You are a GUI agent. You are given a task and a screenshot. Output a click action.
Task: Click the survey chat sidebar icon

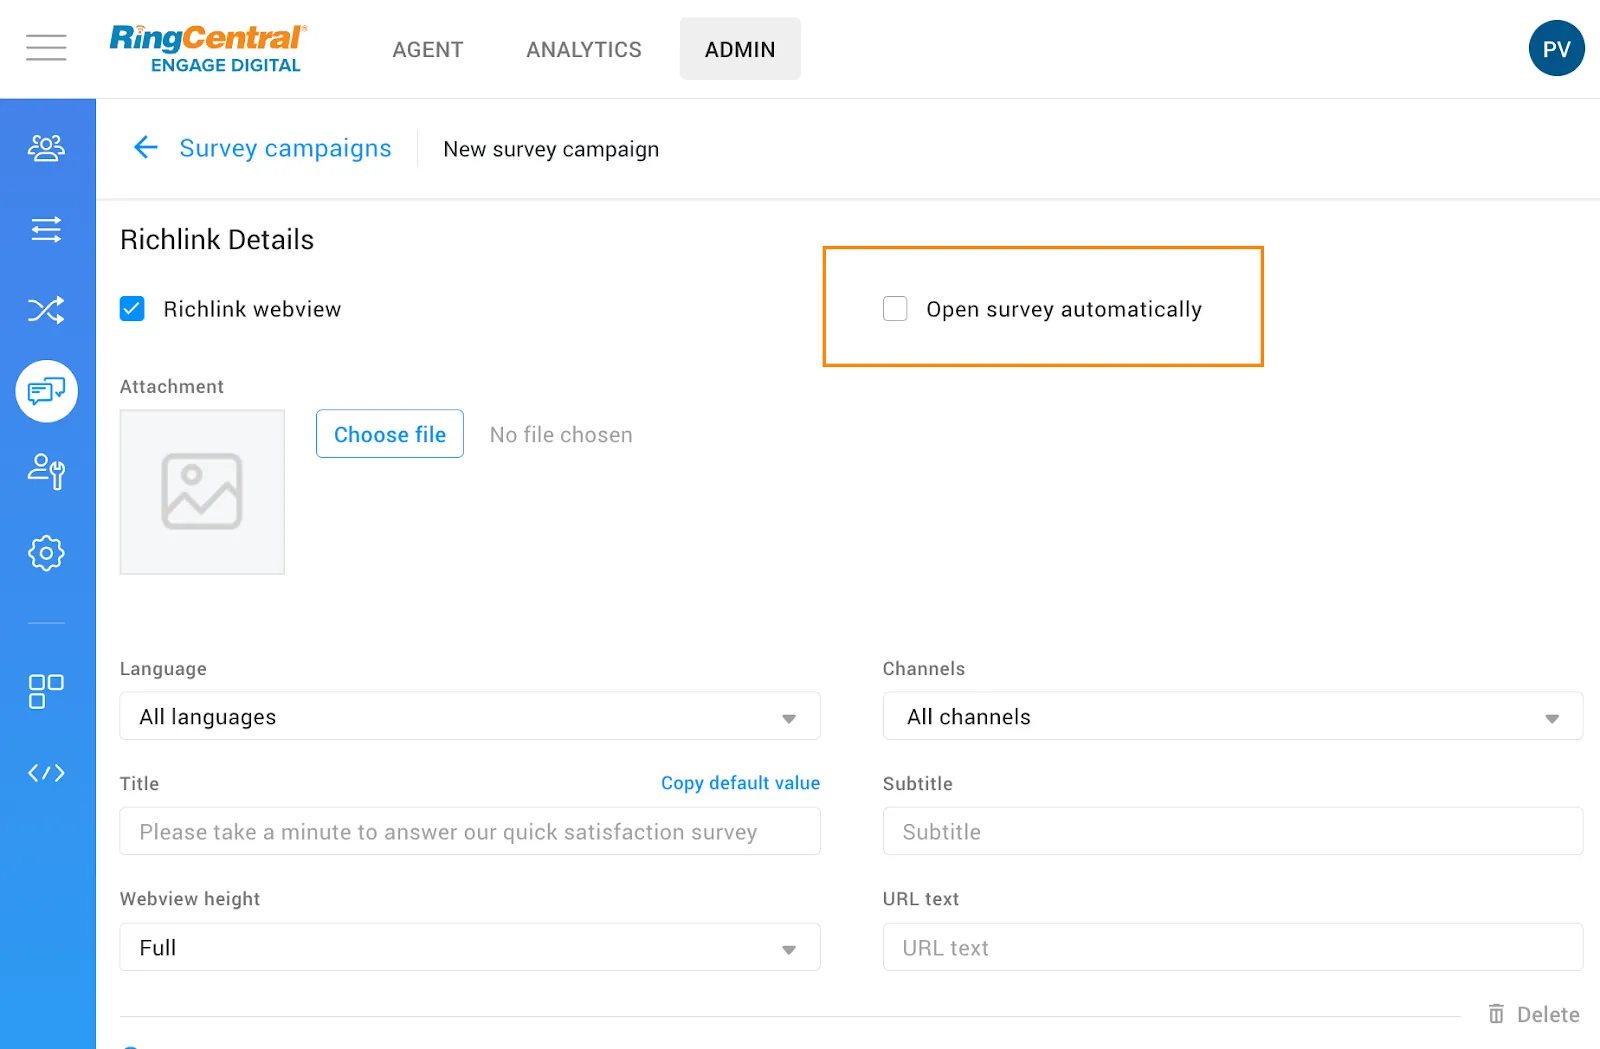(x=46, y=391)
